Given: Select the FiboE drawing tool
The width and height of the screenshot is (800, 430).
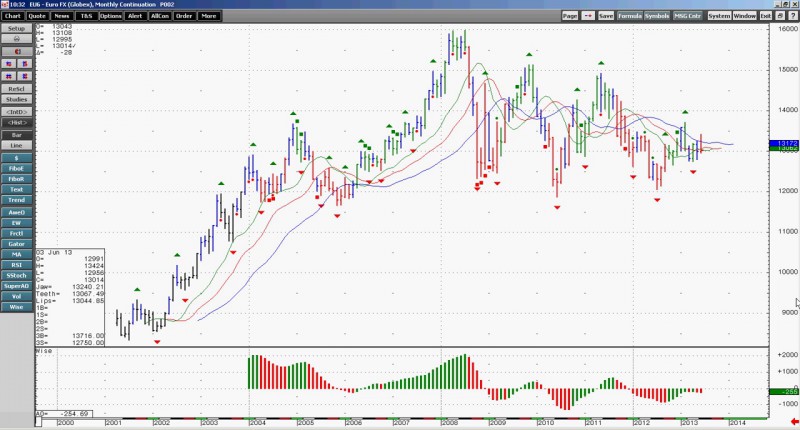Looking at the screenshot, I should coord(16,168).
